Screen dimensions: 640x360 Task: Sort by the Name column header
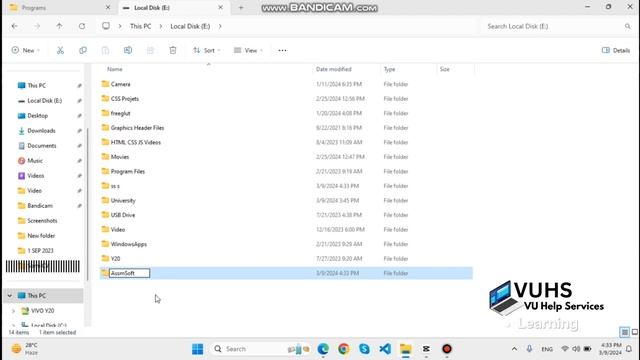[x=115, y=69]
